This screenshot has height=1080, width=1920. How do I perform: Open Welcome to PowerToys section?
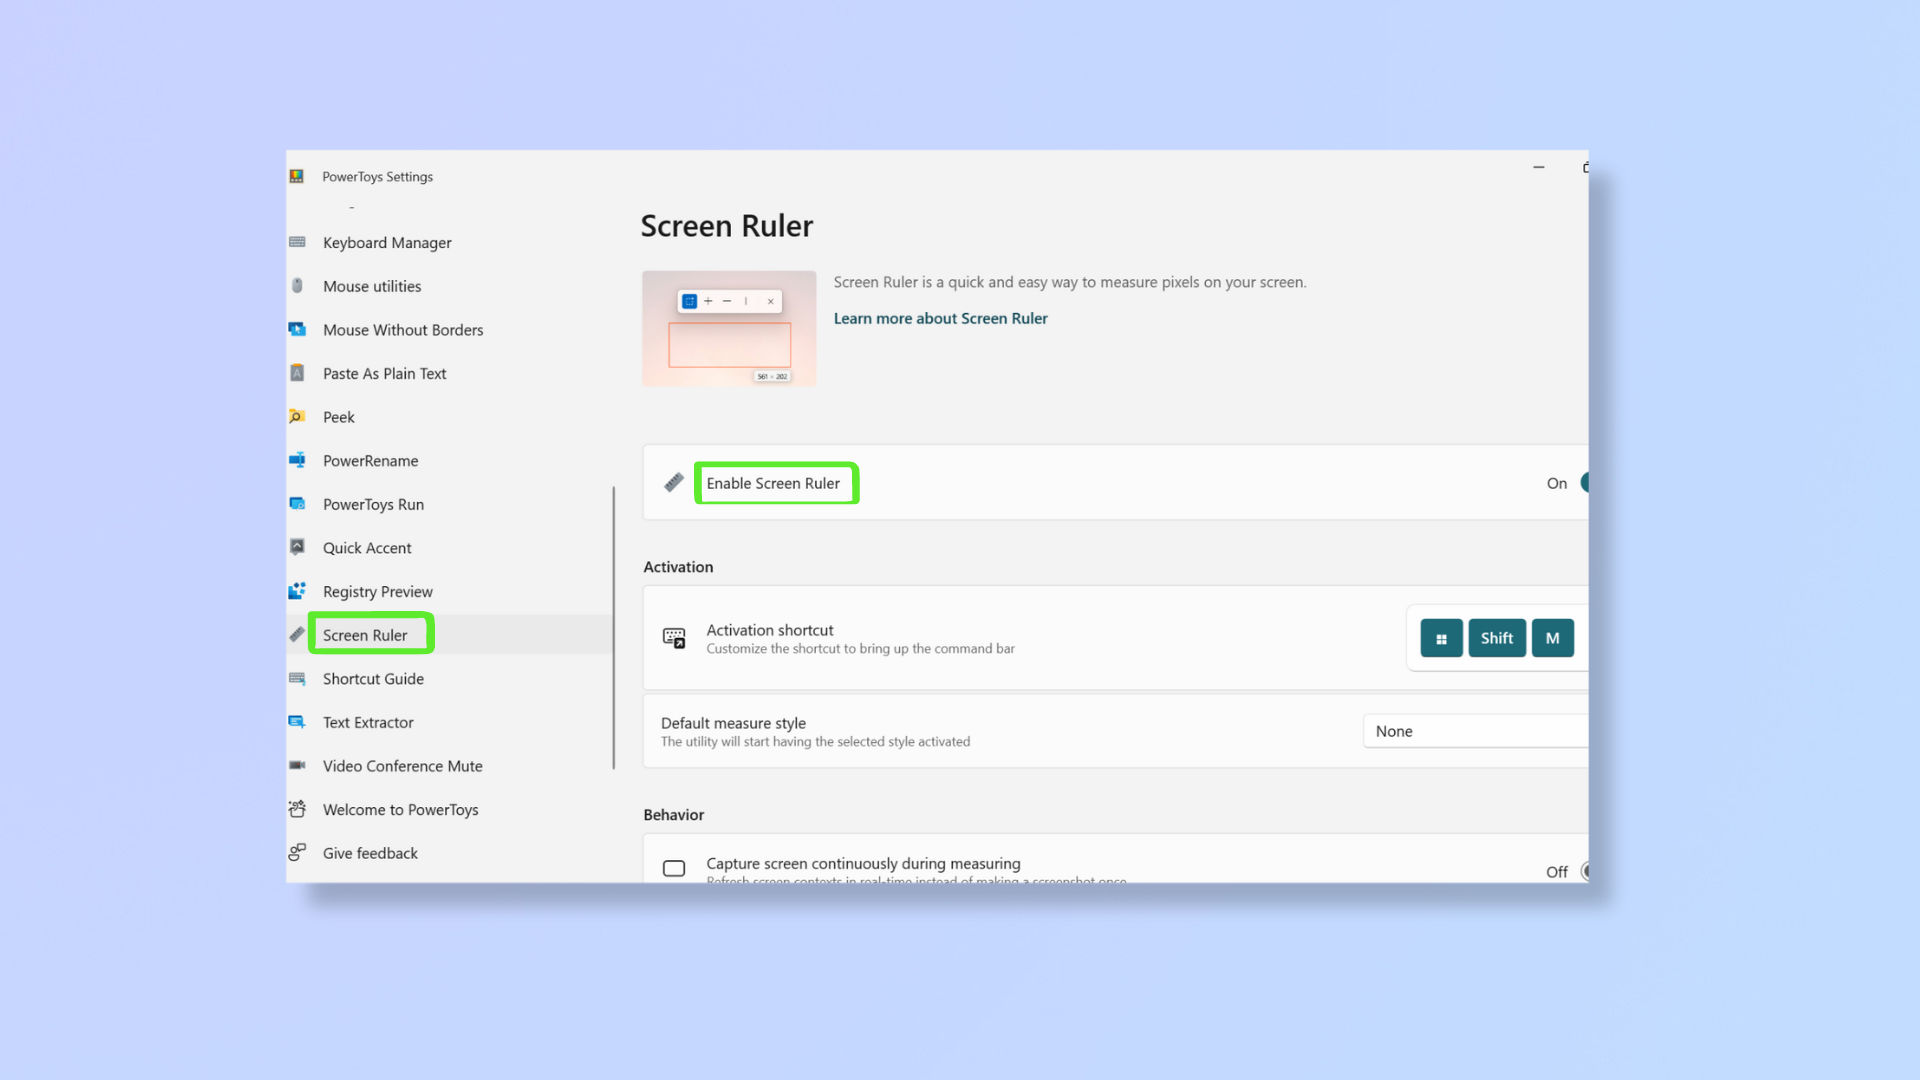point(400,808)
